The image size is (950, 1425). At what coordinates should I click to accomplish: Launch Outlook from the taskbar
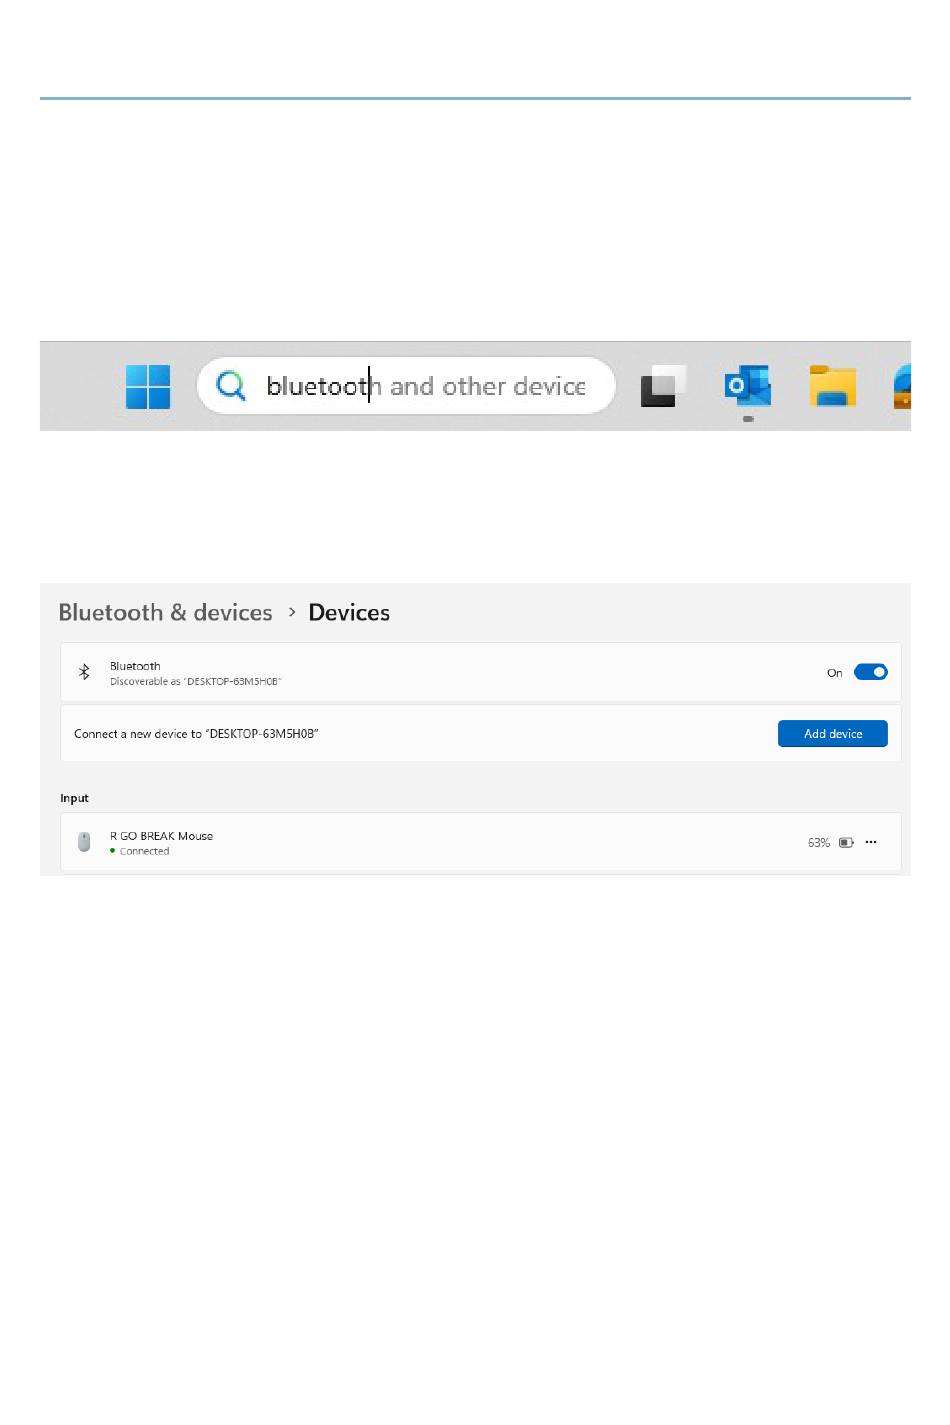[748, 386]
